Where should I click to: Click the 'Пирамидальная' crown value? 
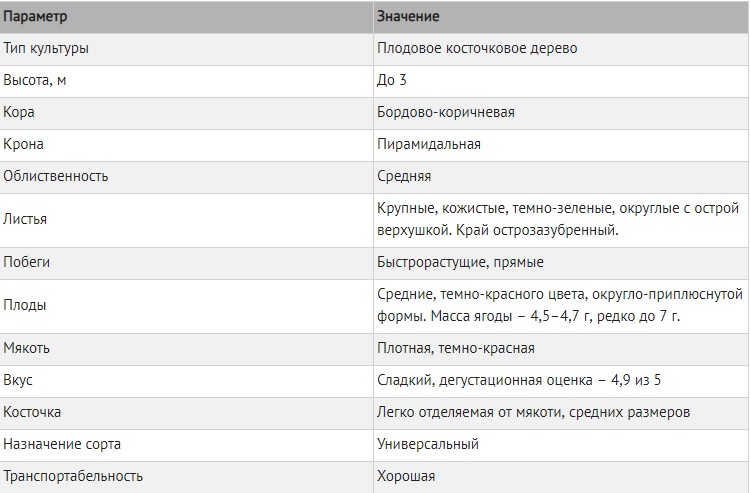click(x=429, y=143)
